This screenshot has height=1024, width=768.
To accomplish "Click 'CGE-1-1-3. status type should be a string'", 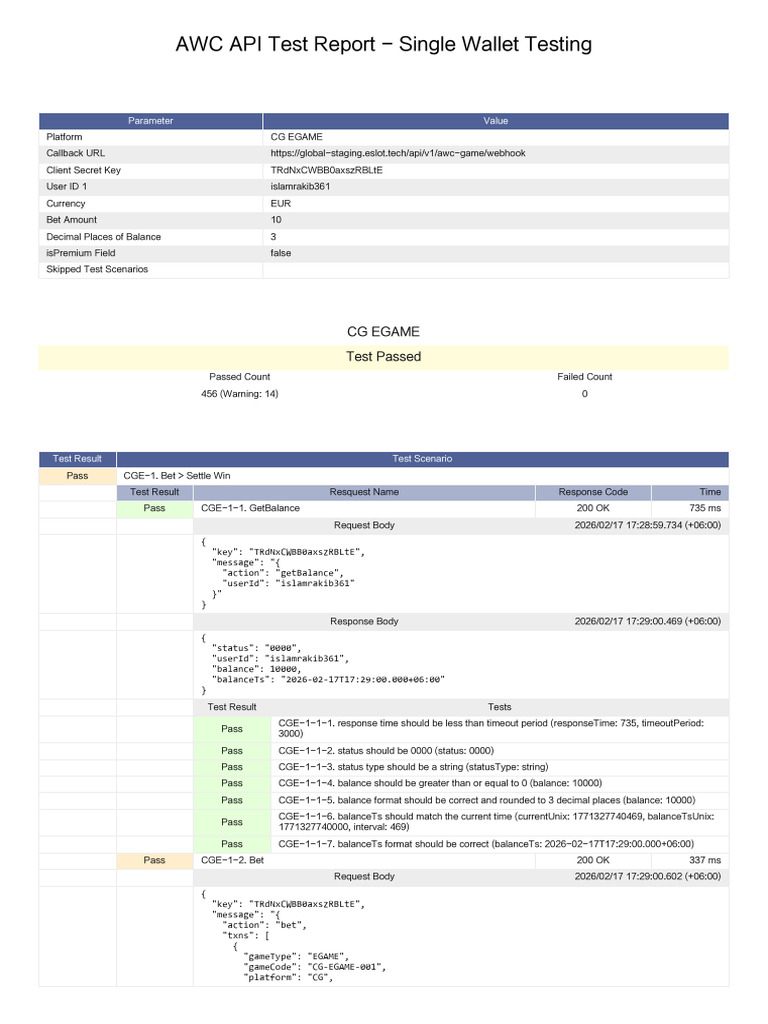I will (413, 767).
